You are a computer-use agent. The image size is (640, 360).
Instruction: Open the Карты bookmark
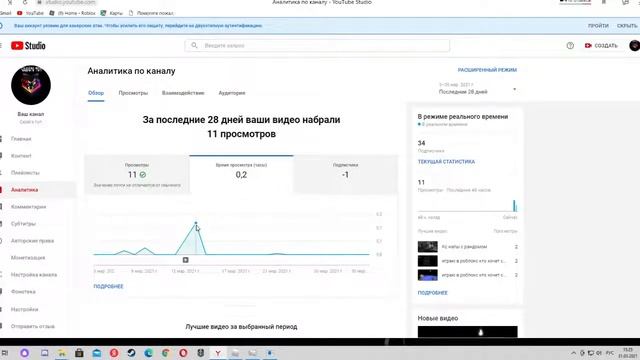pyautogui.click(x=112, y=13)
